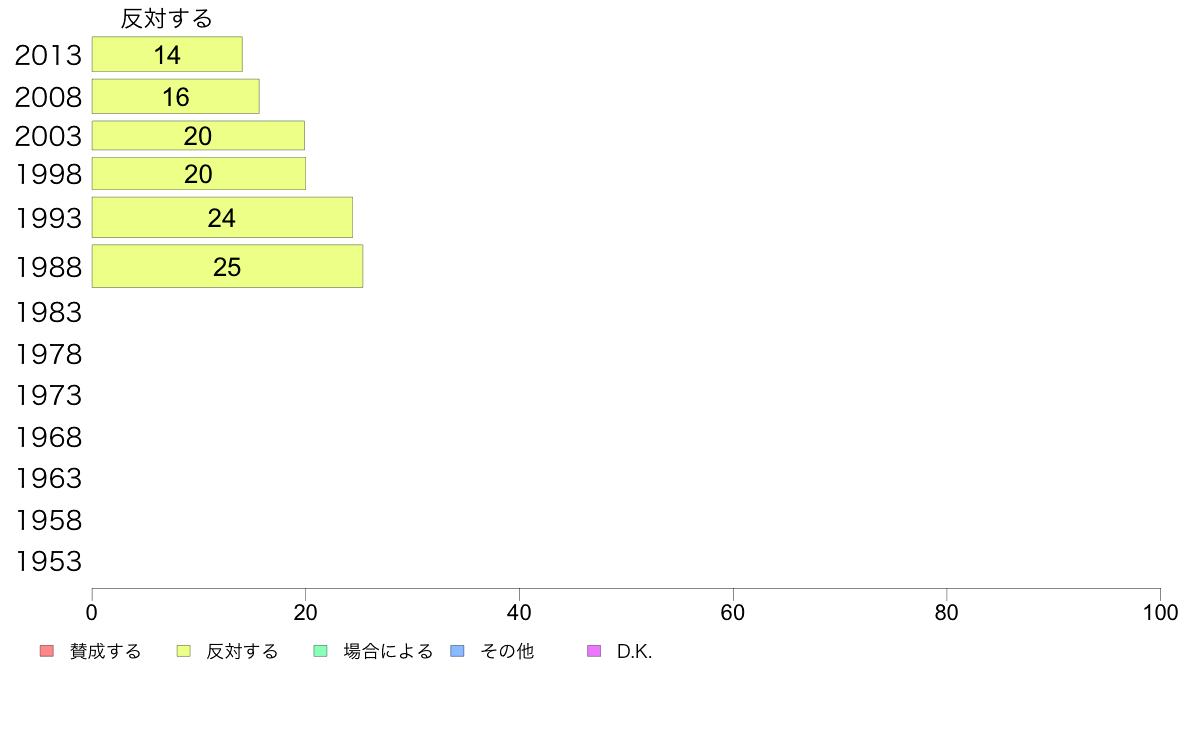1188x736 pixels.
Task: Click the yellow 反対する legend swatch
Action: pyautogui.click(x=183, y=651)
